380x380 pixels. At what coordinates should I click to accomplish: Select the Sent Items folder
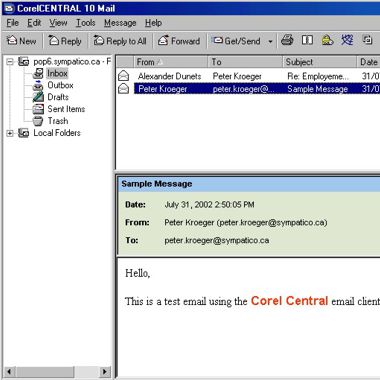(x=66, y=109)
